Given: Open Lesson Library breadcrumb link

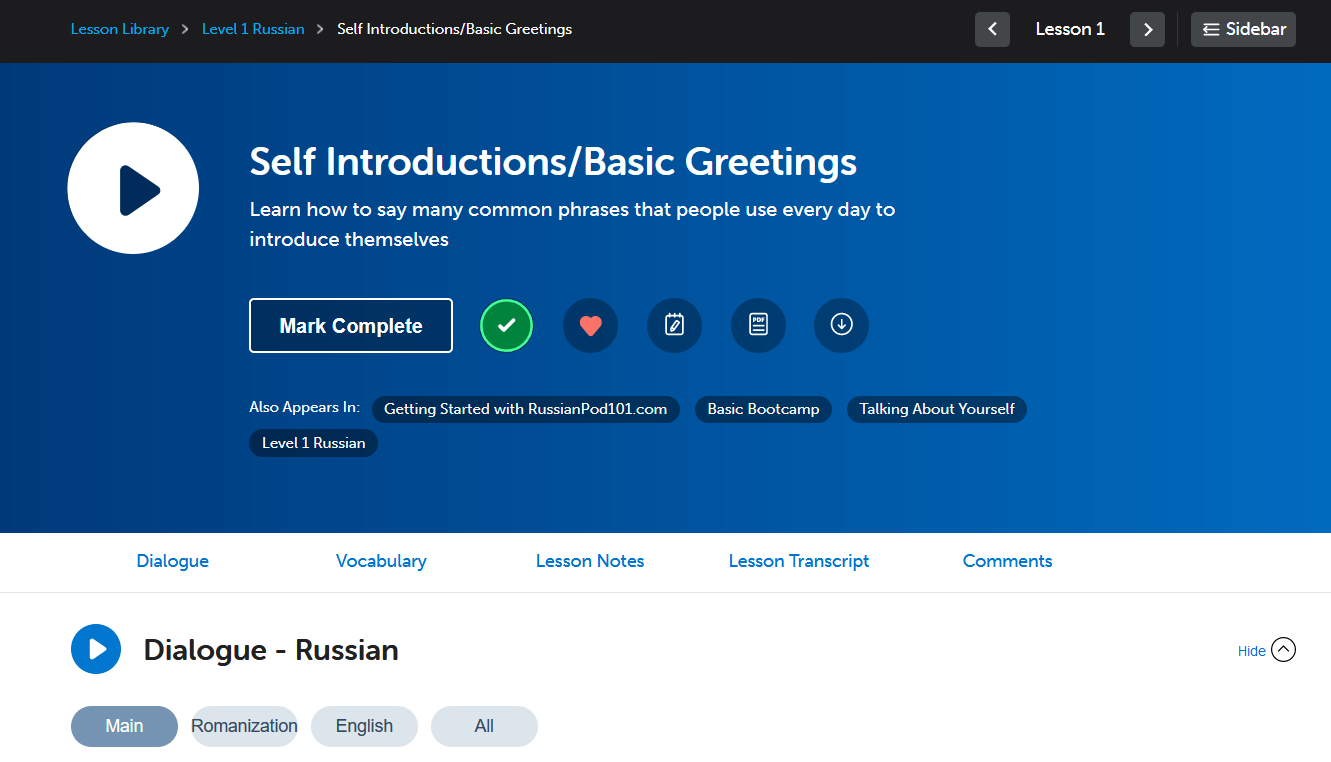Looking at the screenshot, I should tap(119, 29).
